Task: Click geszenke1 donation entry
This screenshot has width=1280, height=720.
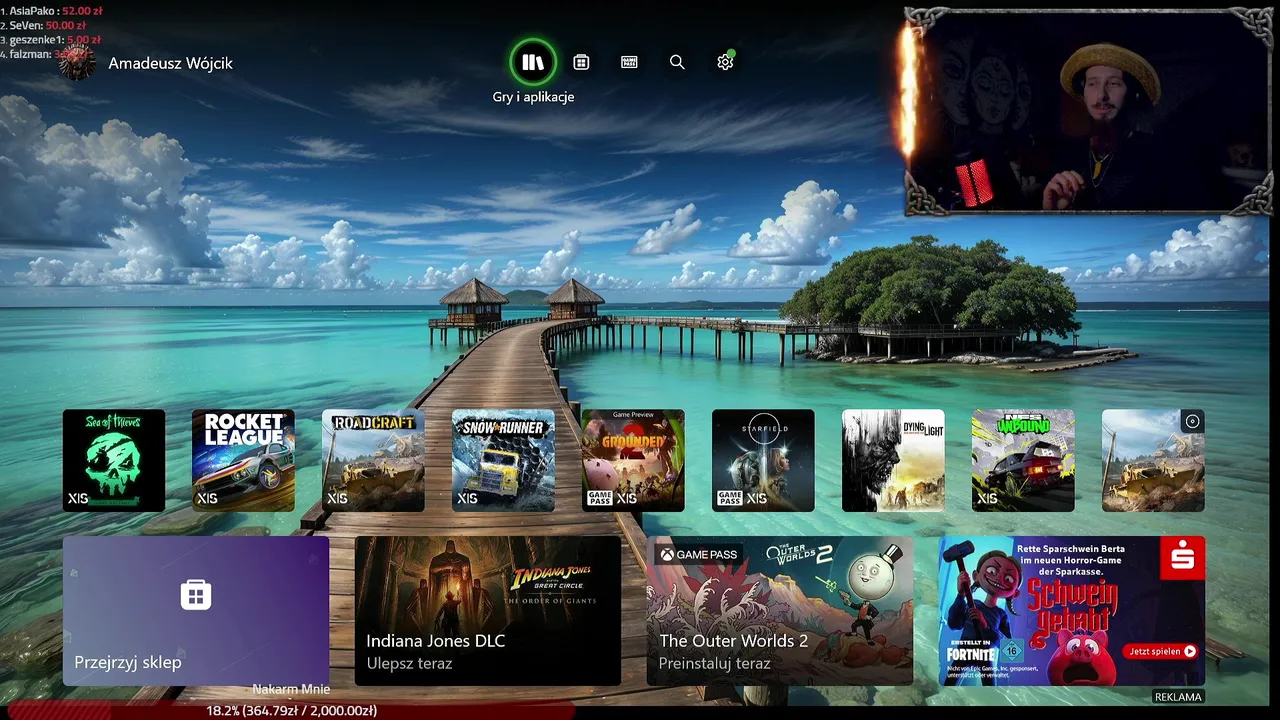Action: [51, 40]
